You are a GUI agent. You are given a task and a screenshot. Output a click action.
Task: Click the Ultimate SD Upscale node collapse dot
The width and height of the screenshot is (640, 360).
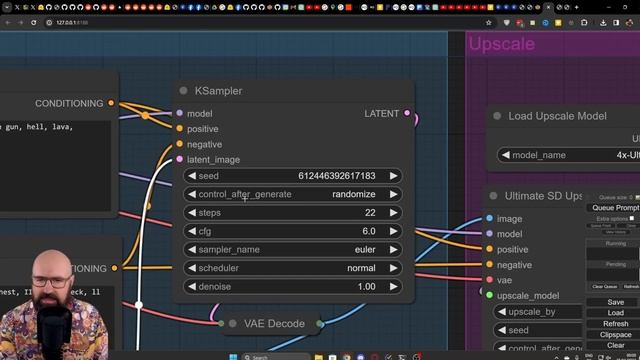tap(493, 196)
